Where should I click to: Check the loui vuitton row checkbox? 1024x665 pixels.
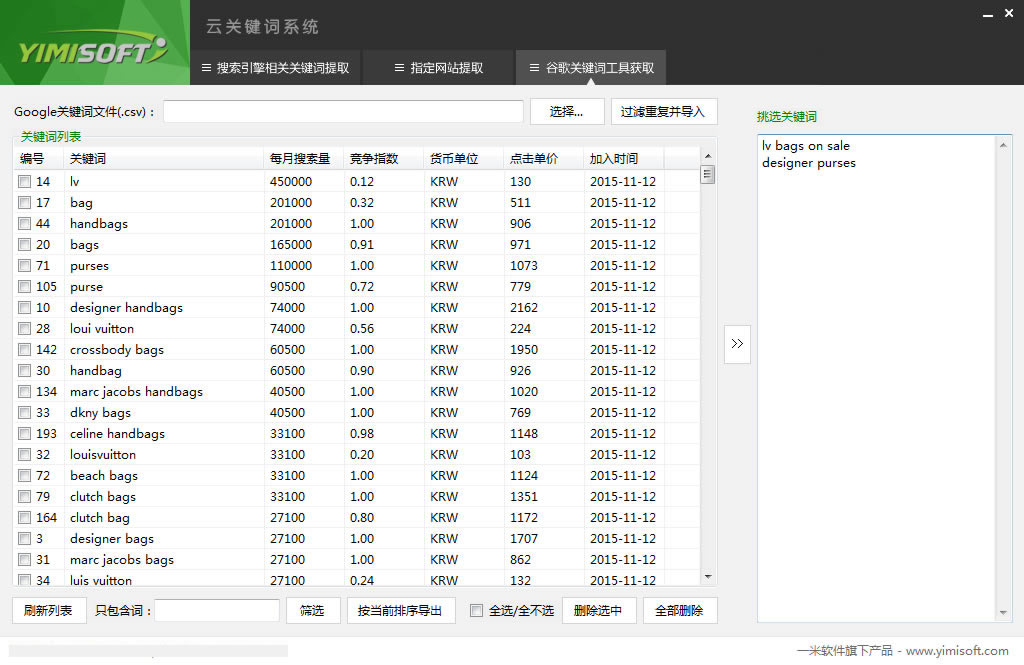pyautogui.click(x=25, y=329)
